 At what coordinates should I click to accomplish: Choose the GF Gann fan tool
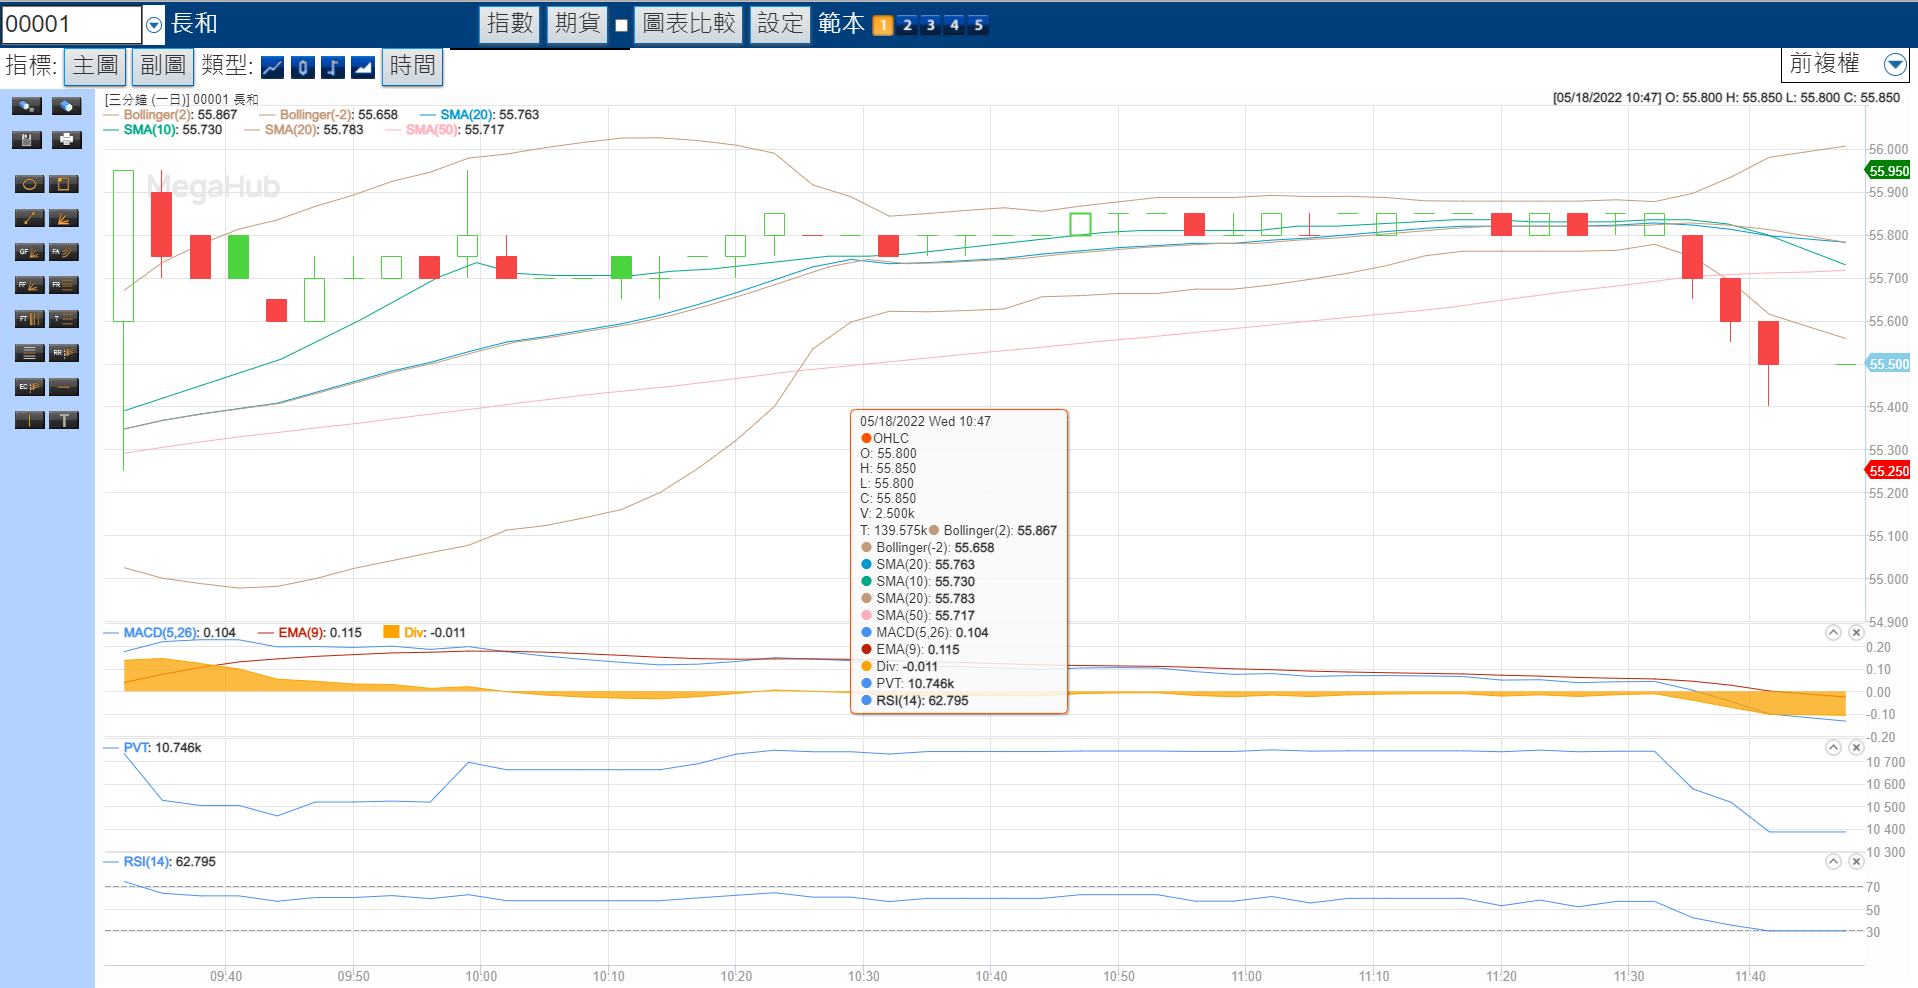point(30,252)
